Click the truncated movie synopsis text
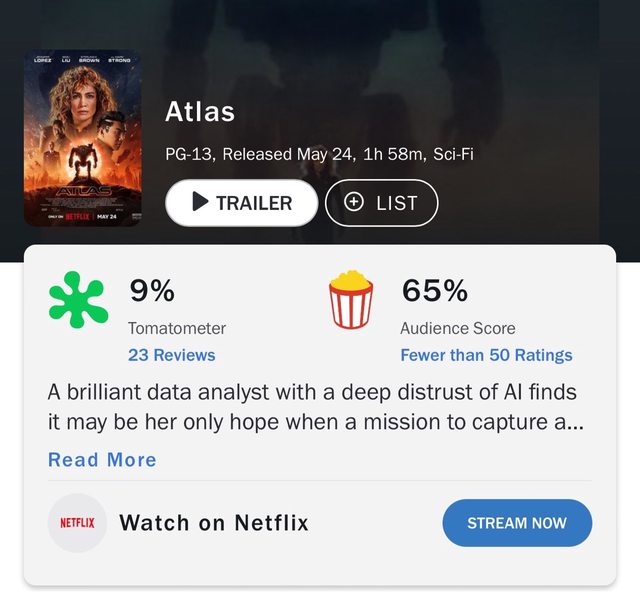Image resolution: width=640 pixels, height=596 pixels. 316,407
